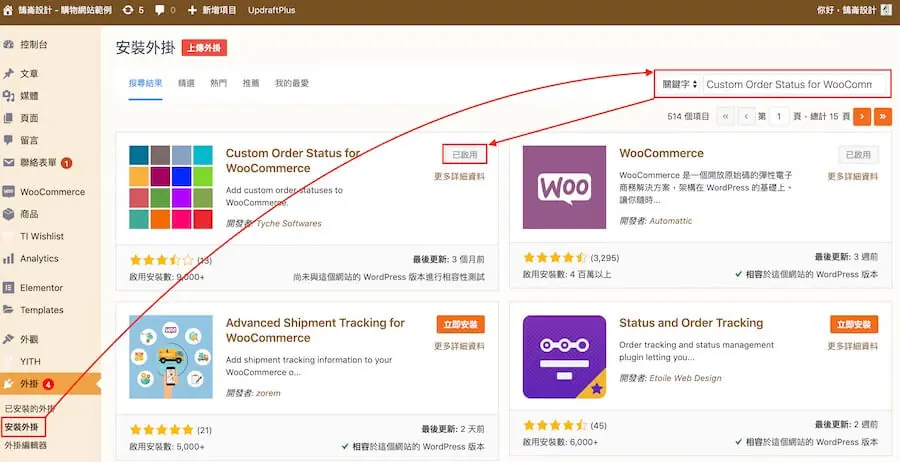
Task: Click the WooCommerce sidebar icon
Action: pyautogui.click(x=9, y=192)
